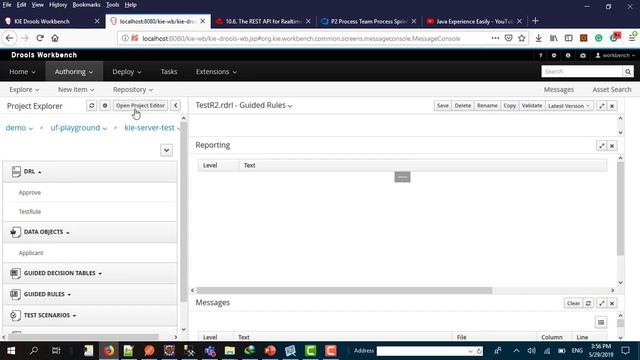Click the Data Objects section icon
640x360 pixels.
tap(15, 232)
